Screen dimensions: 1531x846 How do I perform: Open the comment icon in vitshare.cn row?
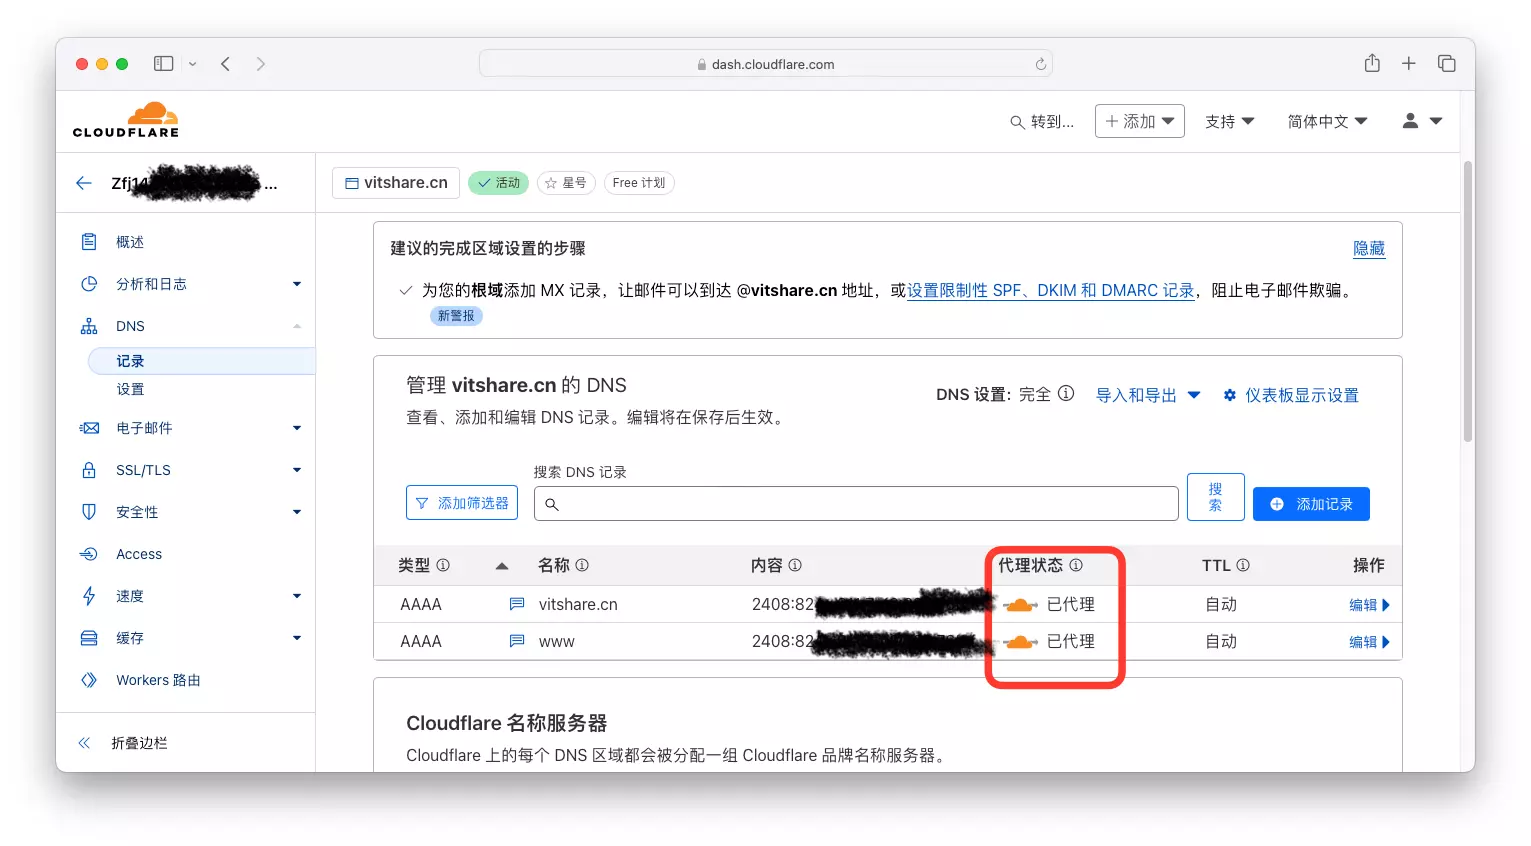point(517,604)
